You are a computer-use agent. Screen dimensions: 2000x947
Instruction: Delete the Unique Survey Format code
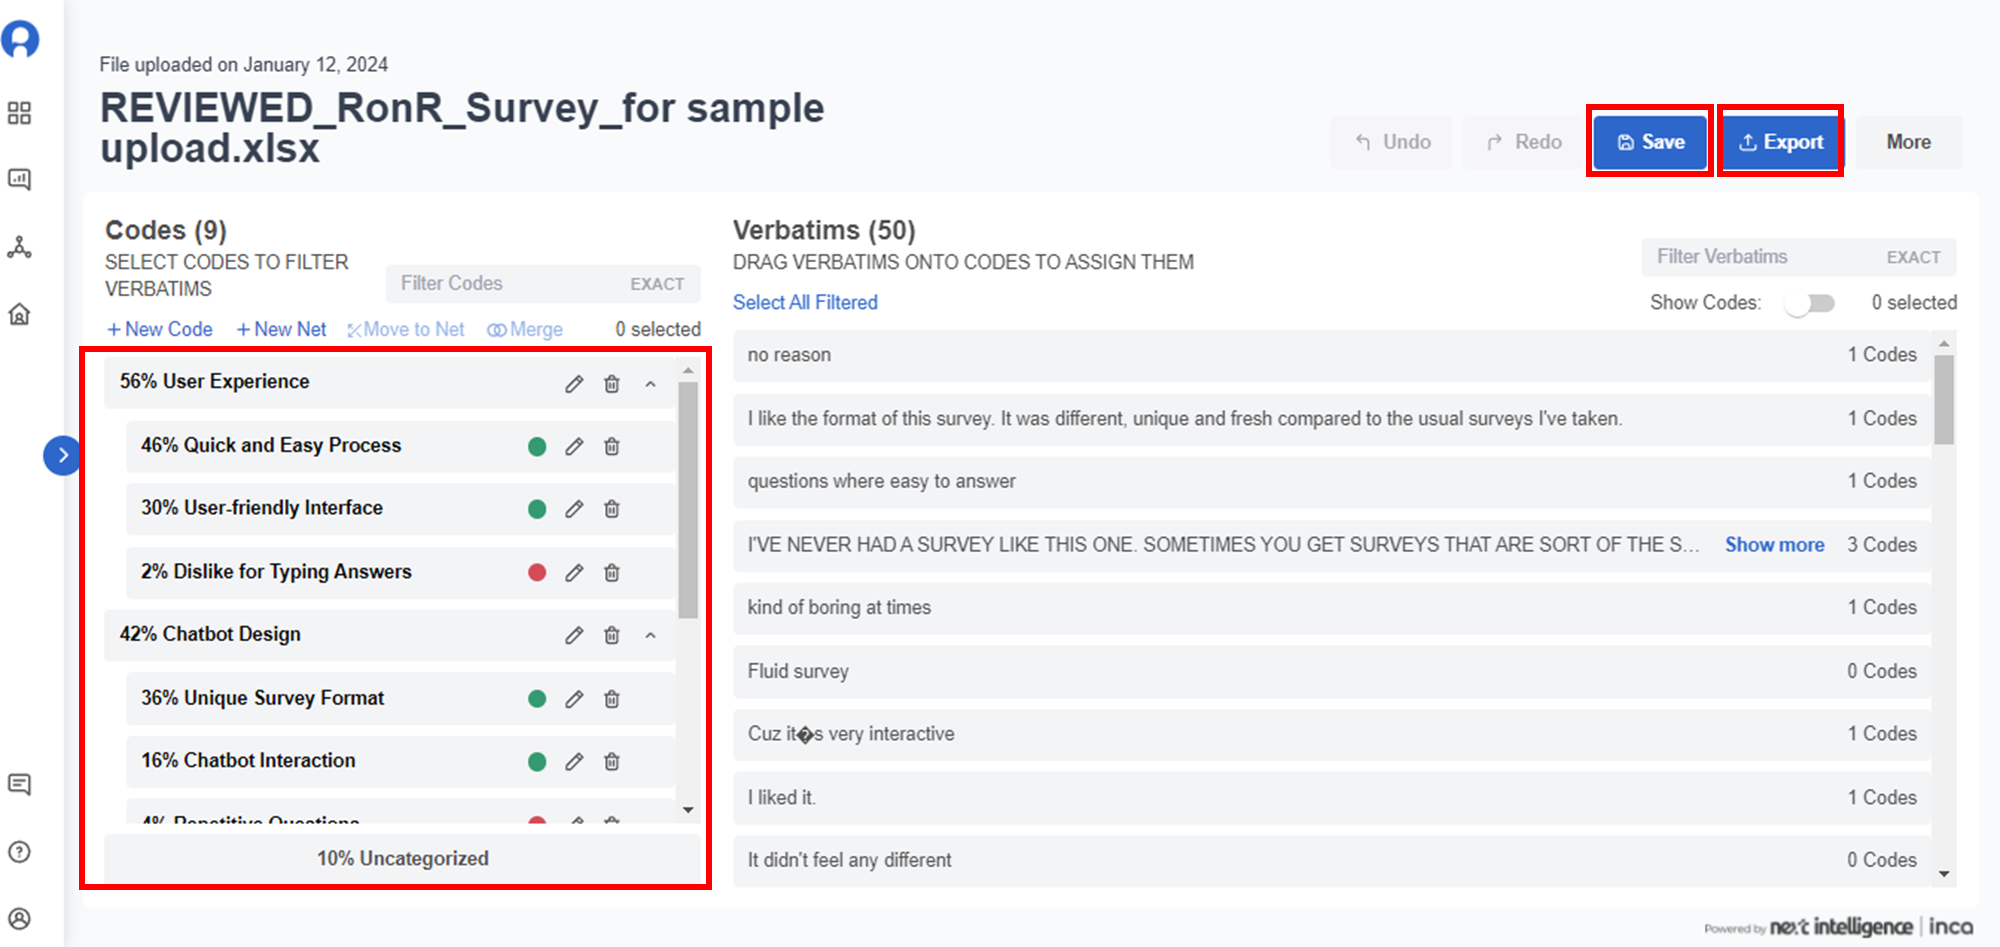click(x=612, y=699)
